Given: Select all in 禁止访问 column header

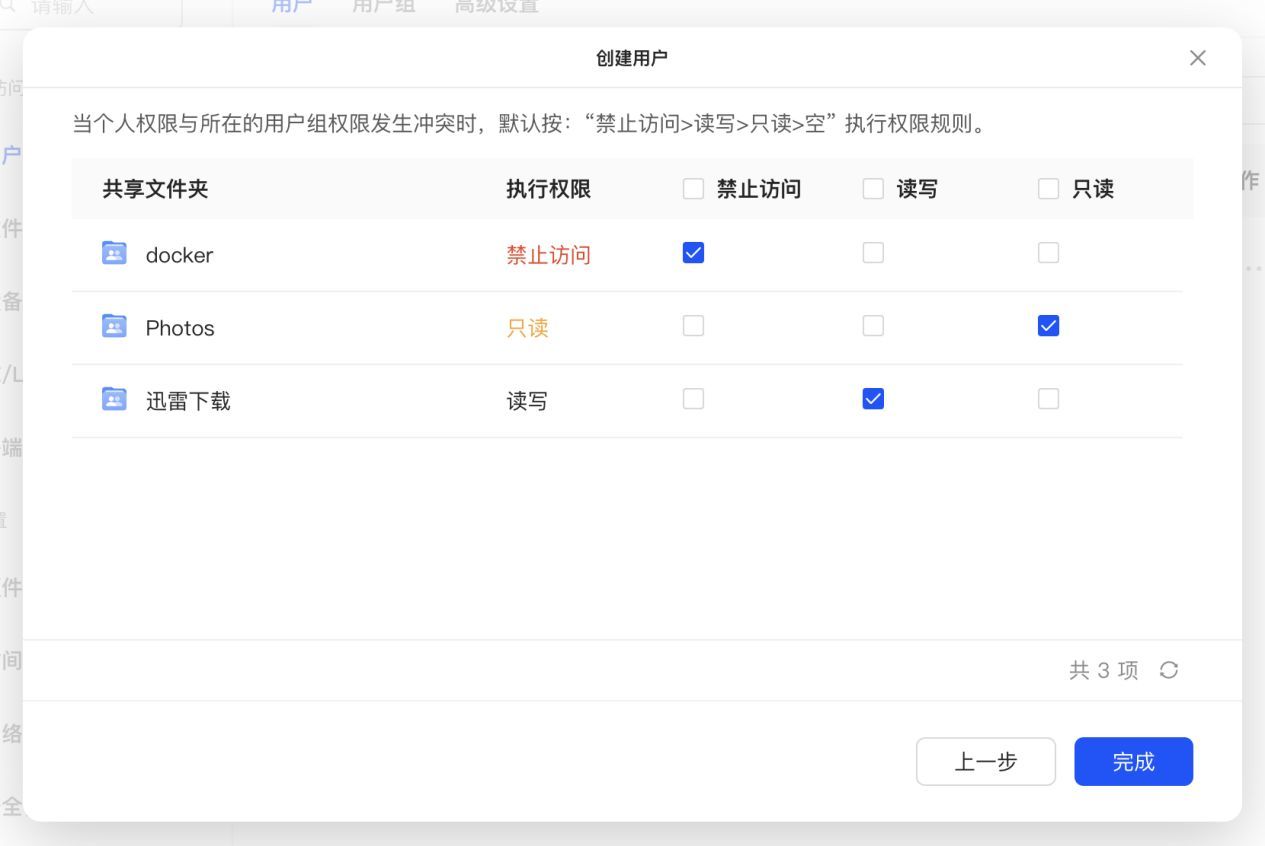Looking at the screenshot, I should tap(693, 189).
